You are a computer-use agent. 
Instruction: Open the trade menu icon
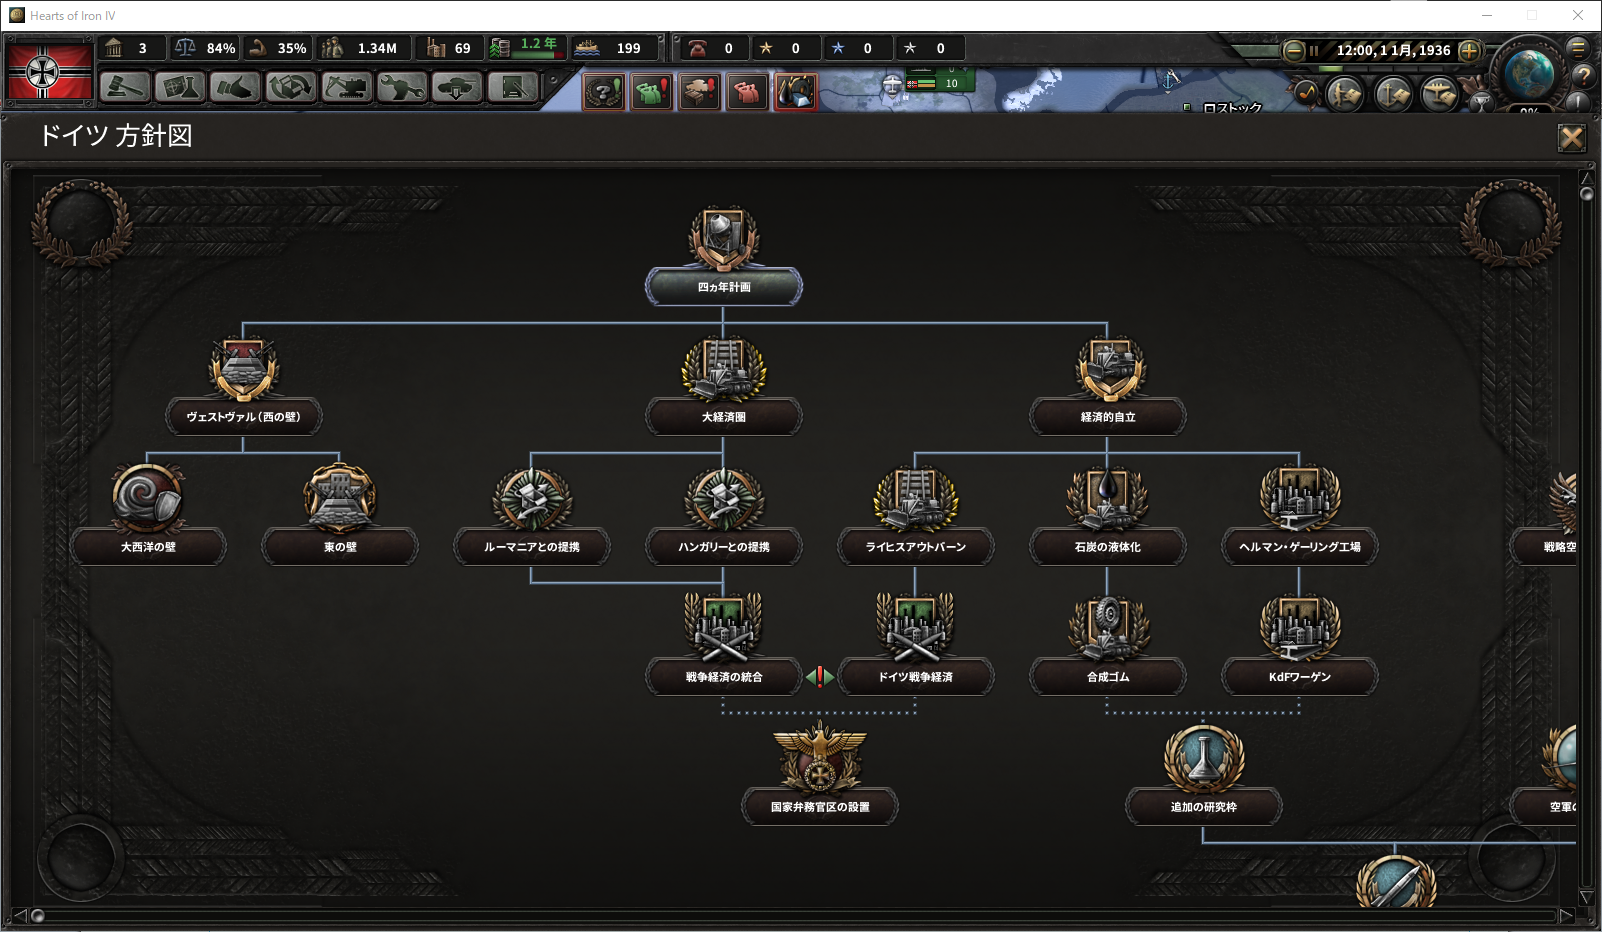pos(291,88)
